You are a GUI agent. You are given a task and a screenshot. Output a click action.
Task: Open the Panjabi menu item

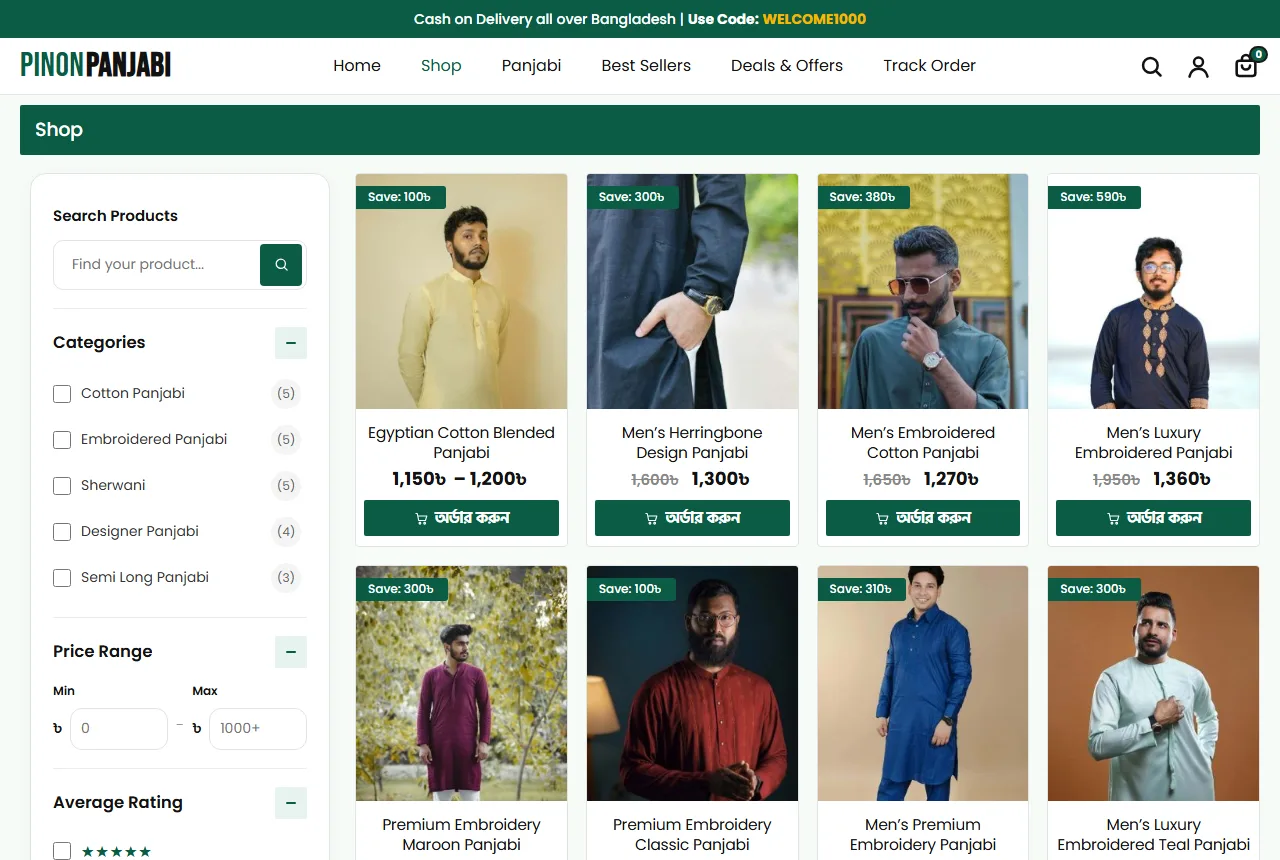pos(531,66)
